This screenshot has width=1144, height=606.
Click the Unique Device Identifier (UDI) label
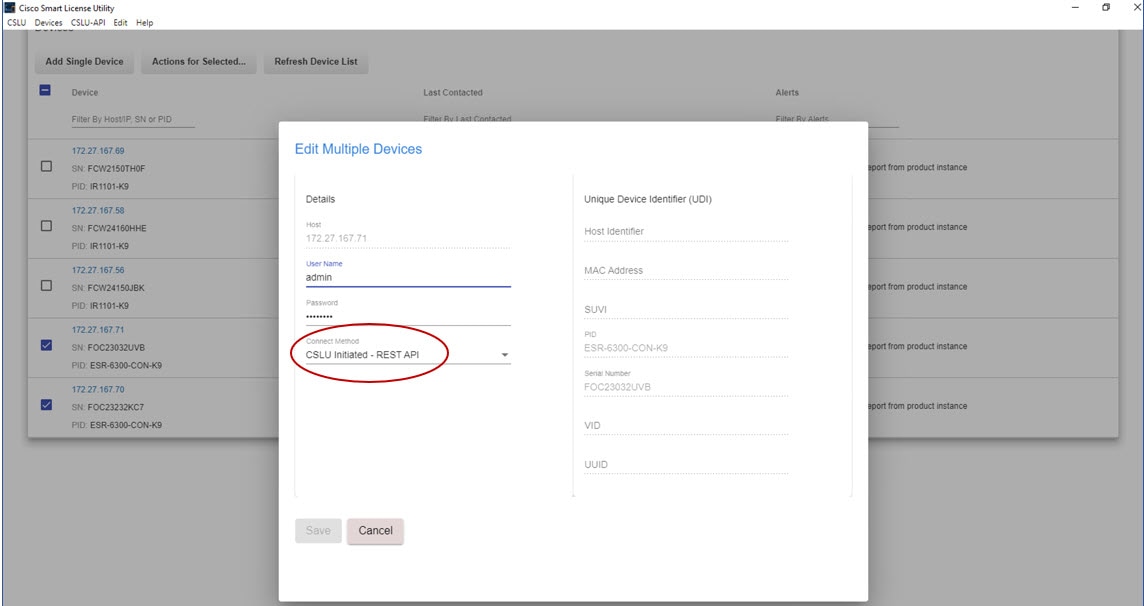click(648, 199)
